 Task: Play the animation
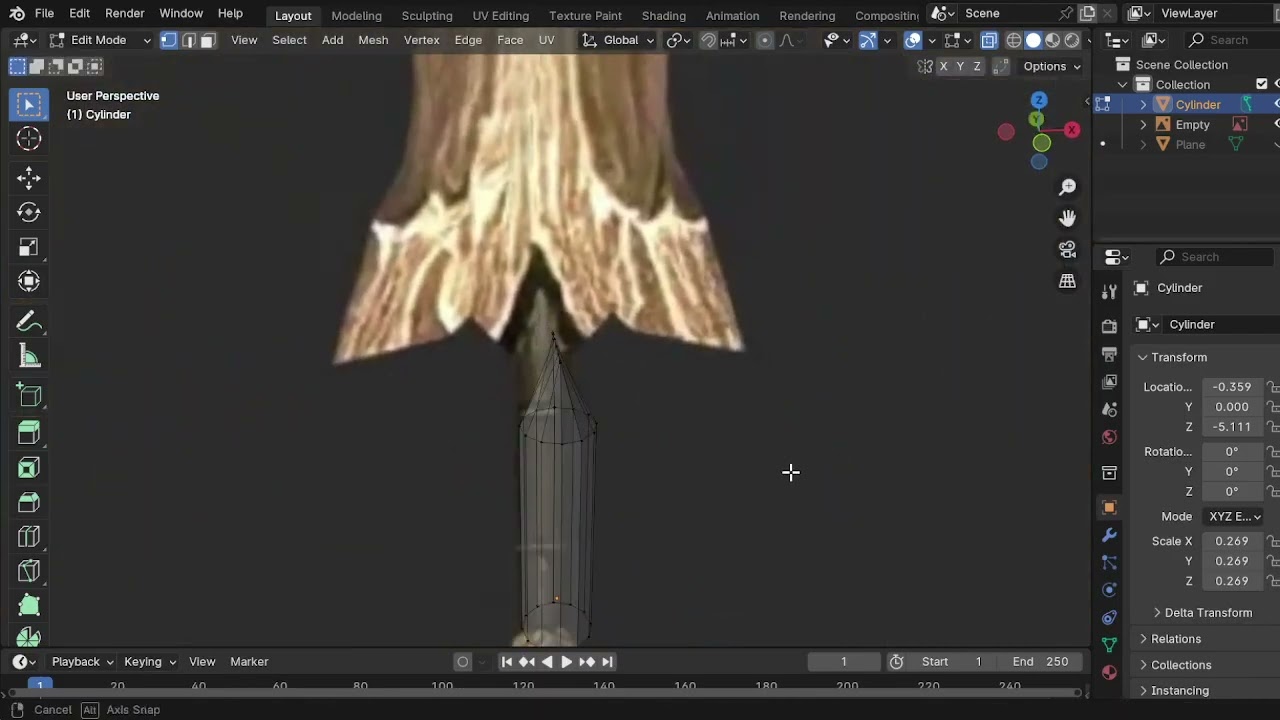click(x=566, y=662)
